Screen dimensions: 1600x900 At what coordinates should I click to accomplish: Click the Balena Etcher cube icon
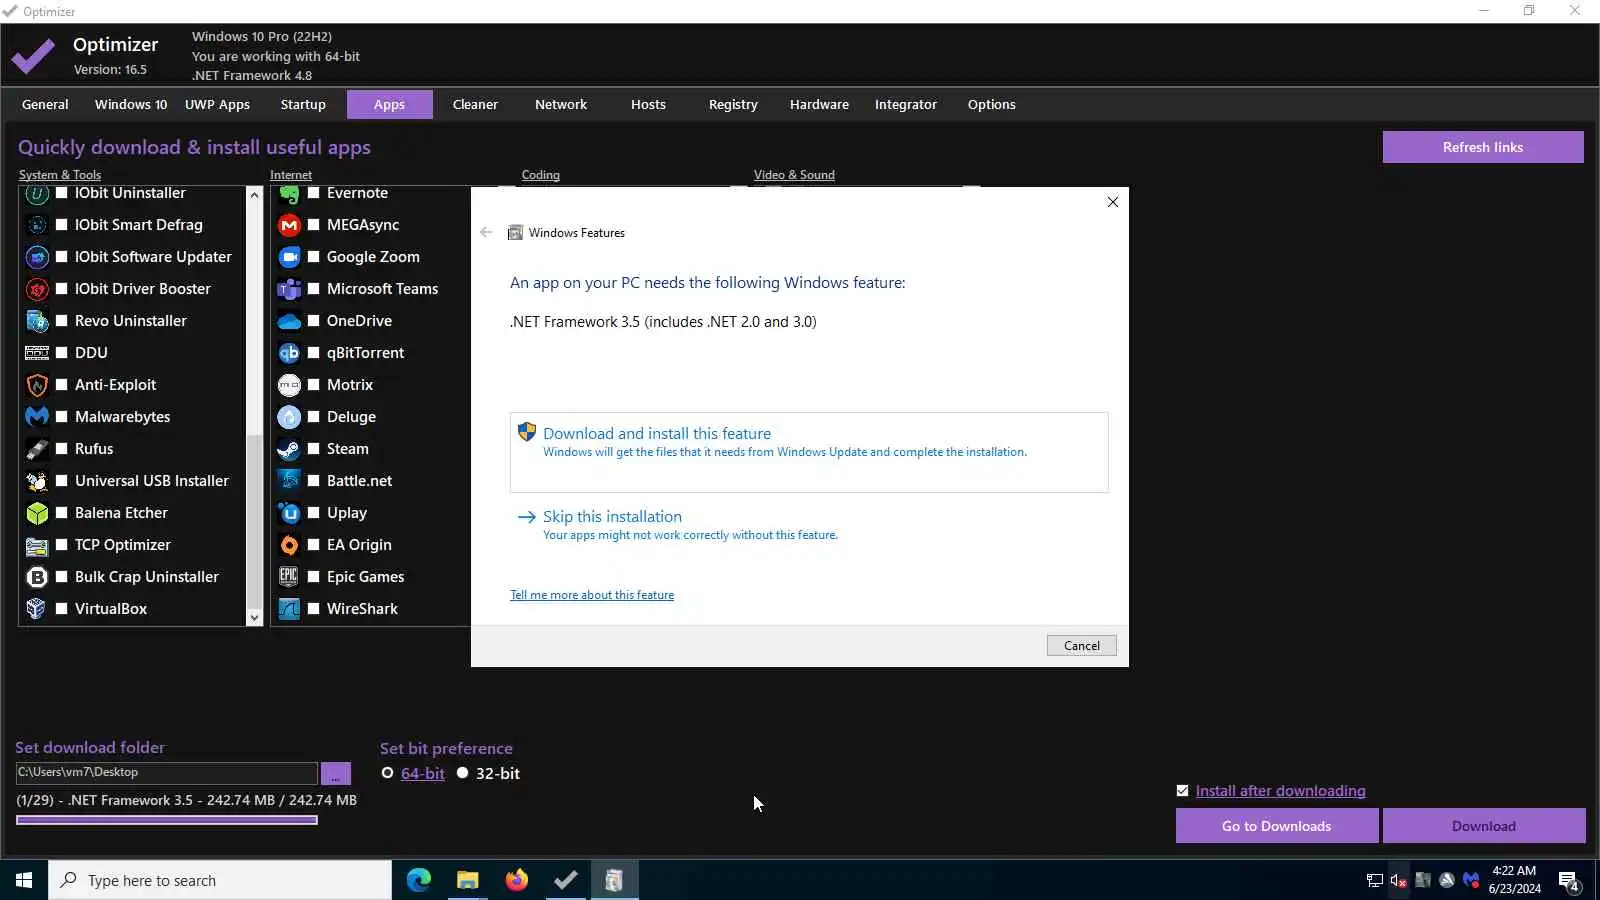click(x=37, y=513)
